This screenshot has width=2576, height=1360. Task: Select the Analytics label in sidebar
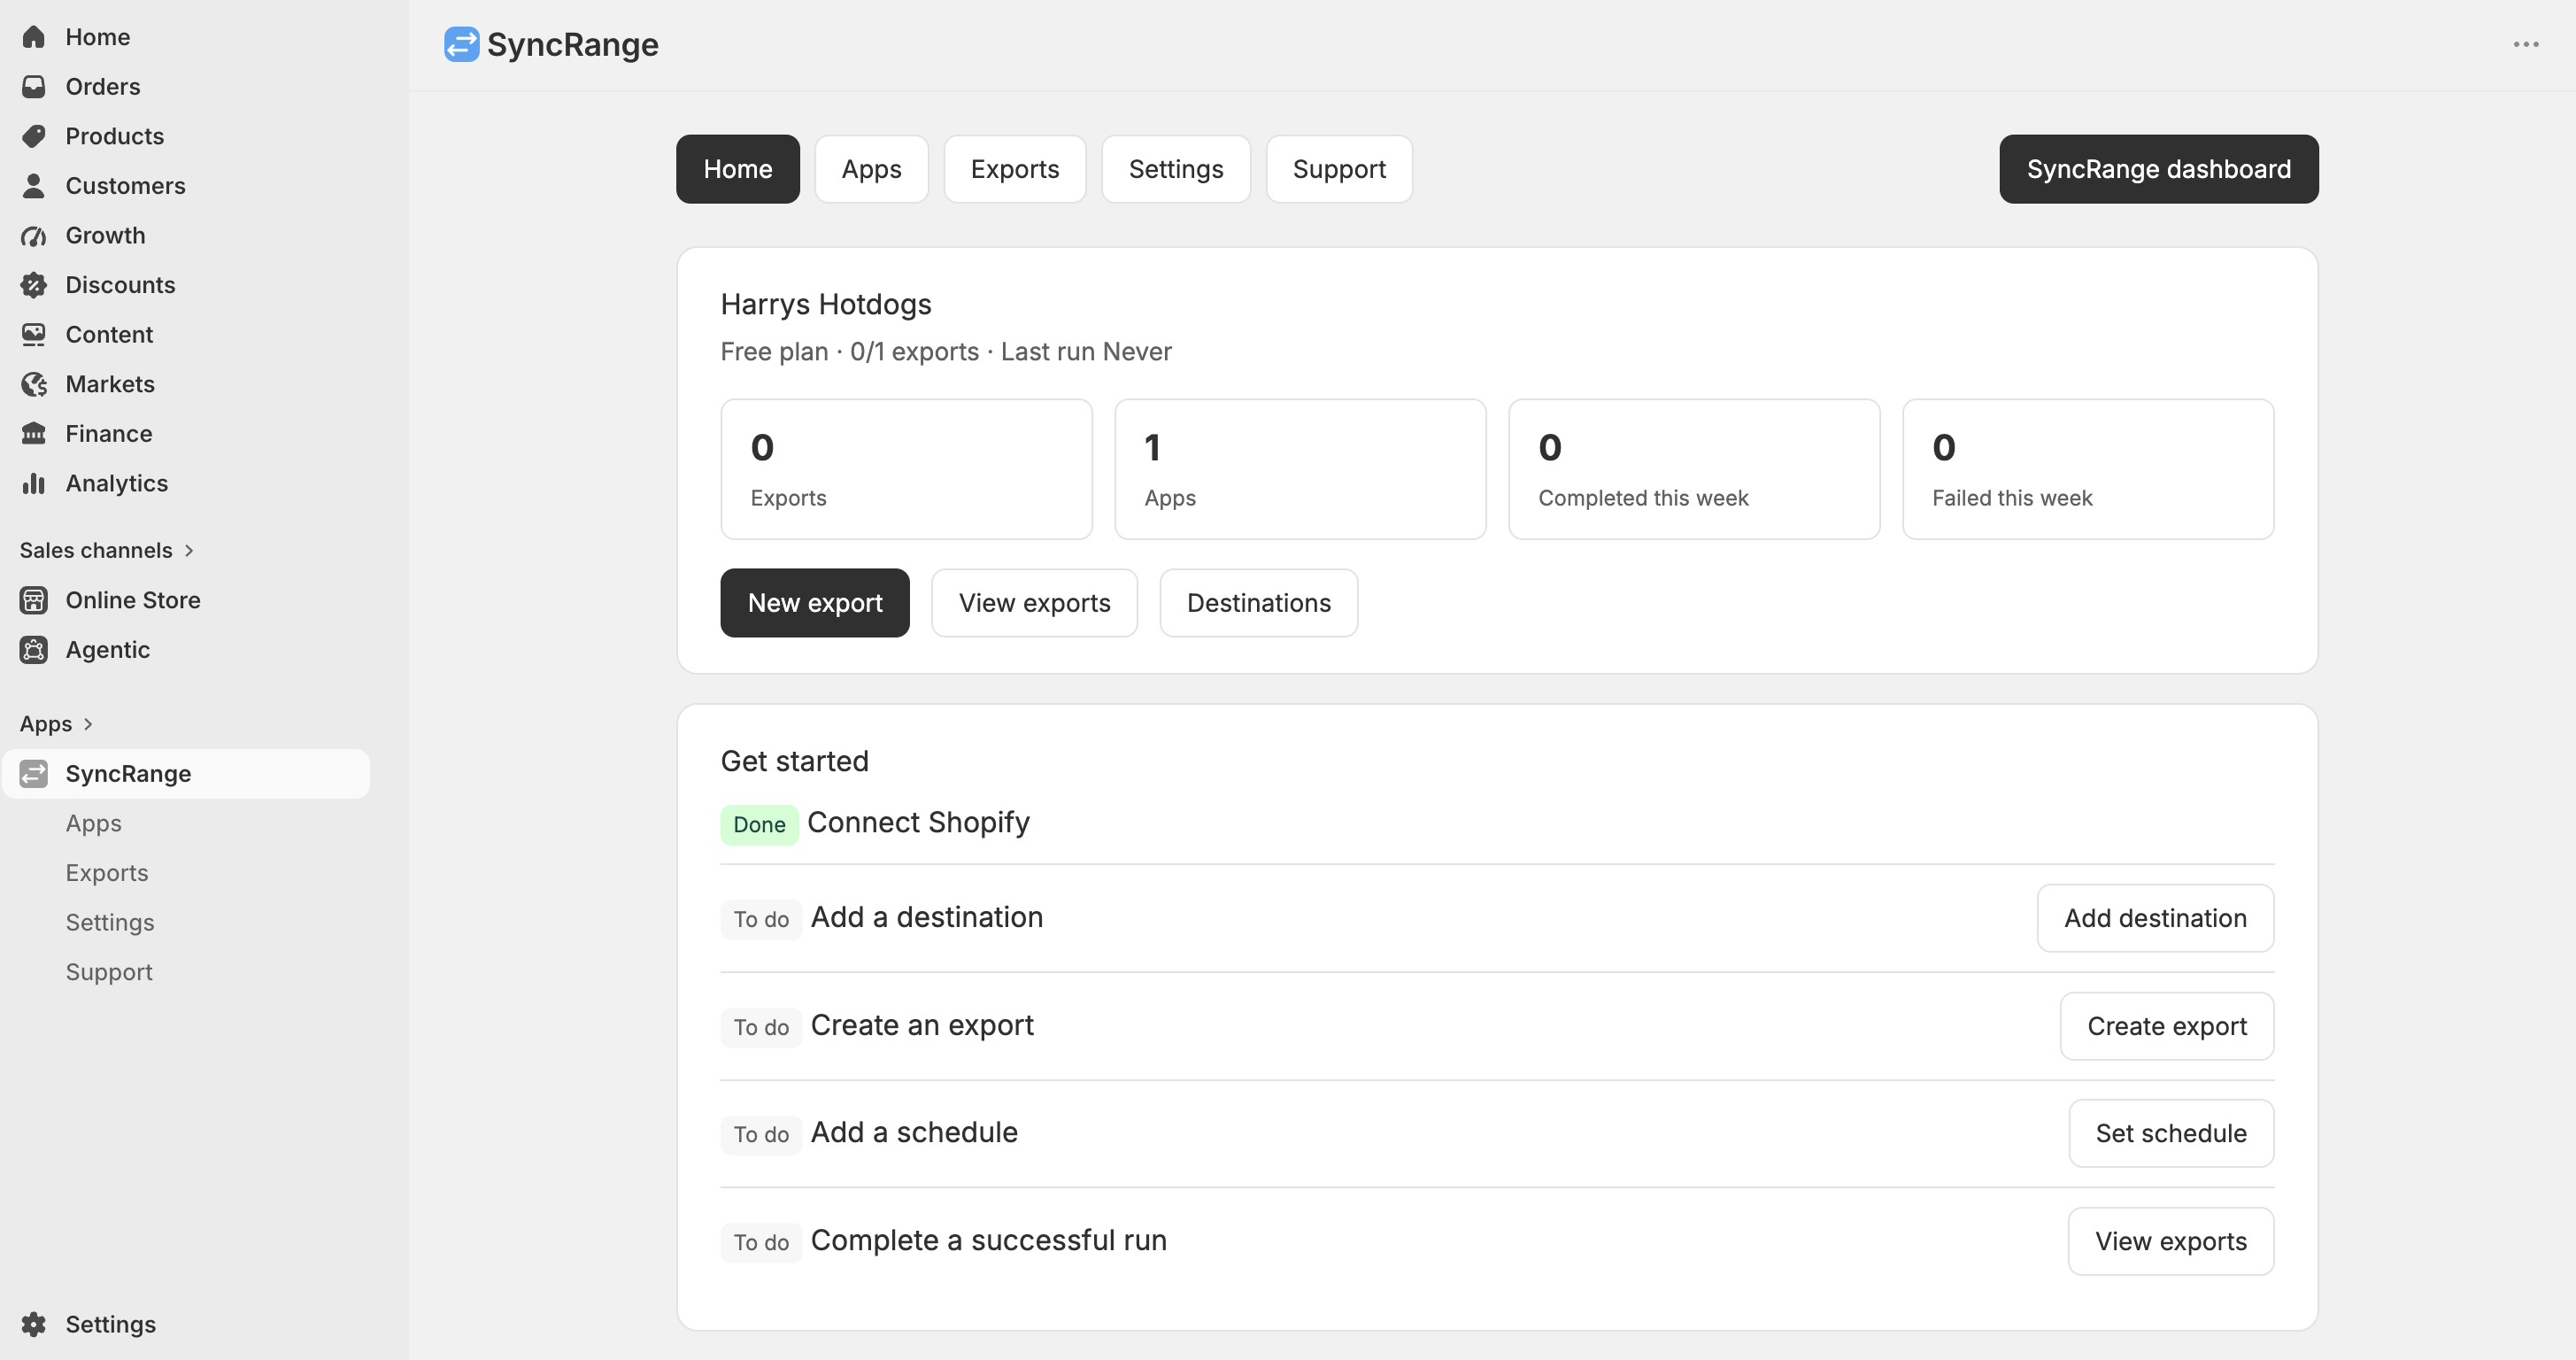pyautogui.click(x=117, y=484)
